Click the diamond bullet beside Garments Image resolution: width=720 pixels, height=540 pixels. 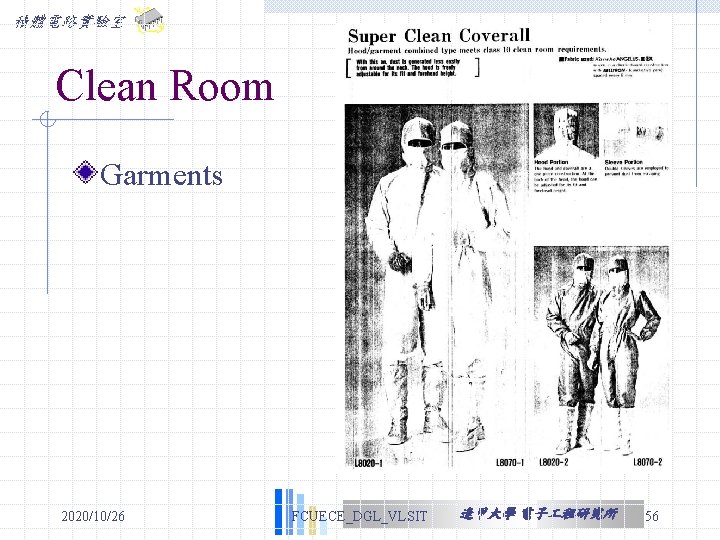click(x=85, y=172)
